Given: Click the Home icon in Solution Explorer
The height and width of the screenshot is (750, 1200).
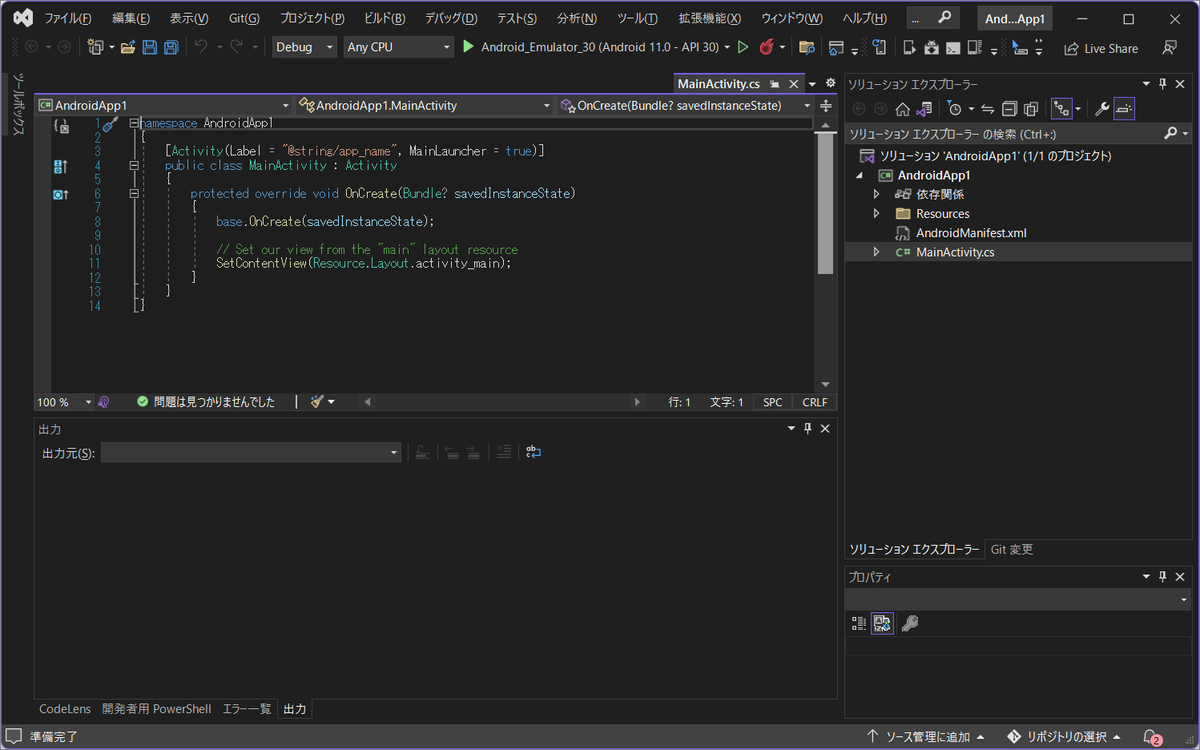Looking at the screenshot, I should [903, 108].
